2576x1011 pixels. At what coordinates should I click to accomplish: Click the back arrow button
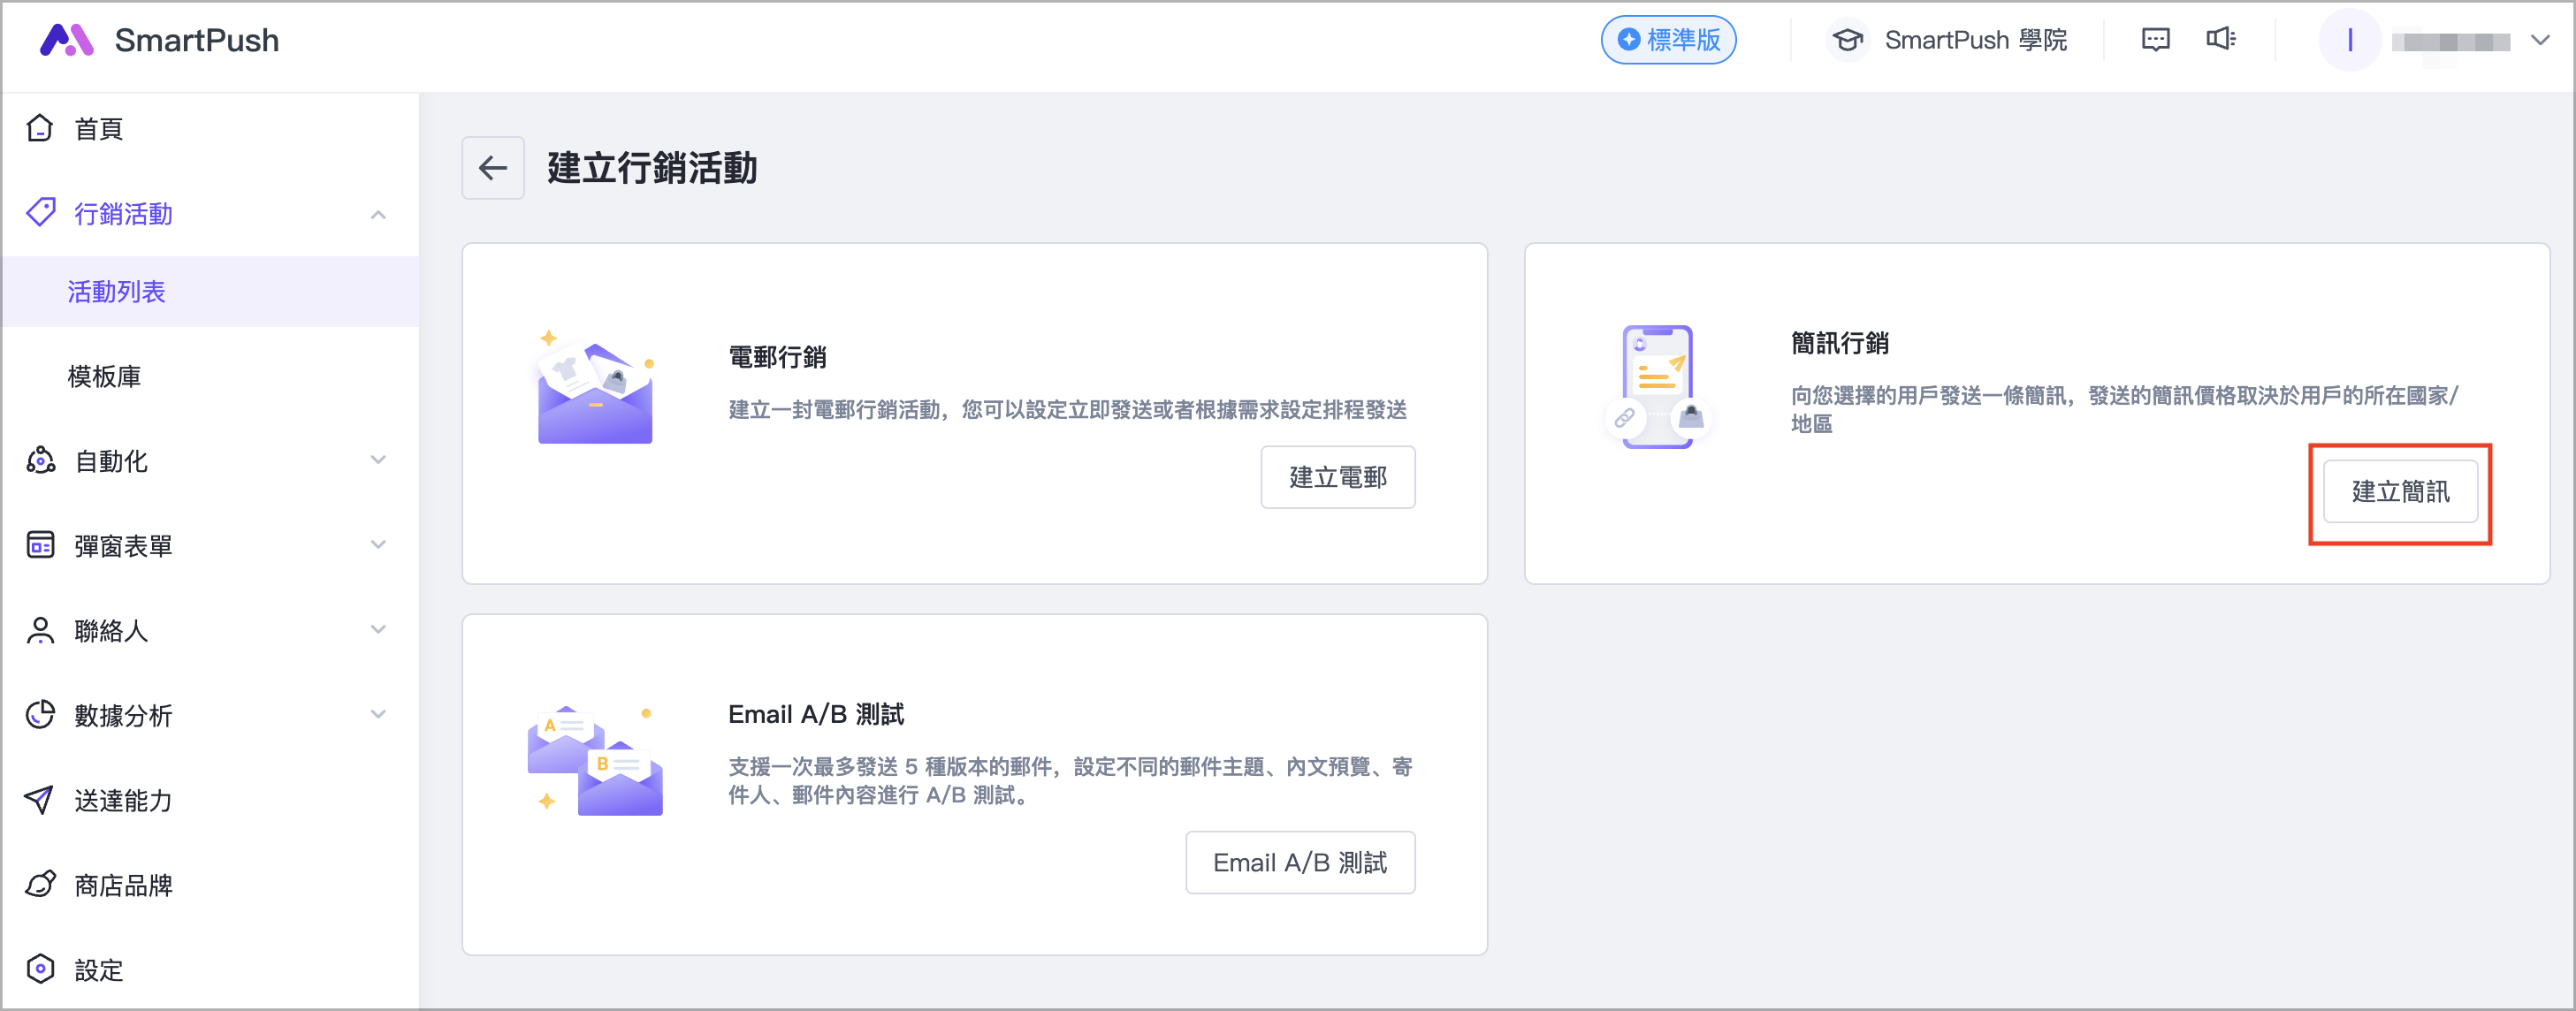pyautogui.click(x=492, y=168)
